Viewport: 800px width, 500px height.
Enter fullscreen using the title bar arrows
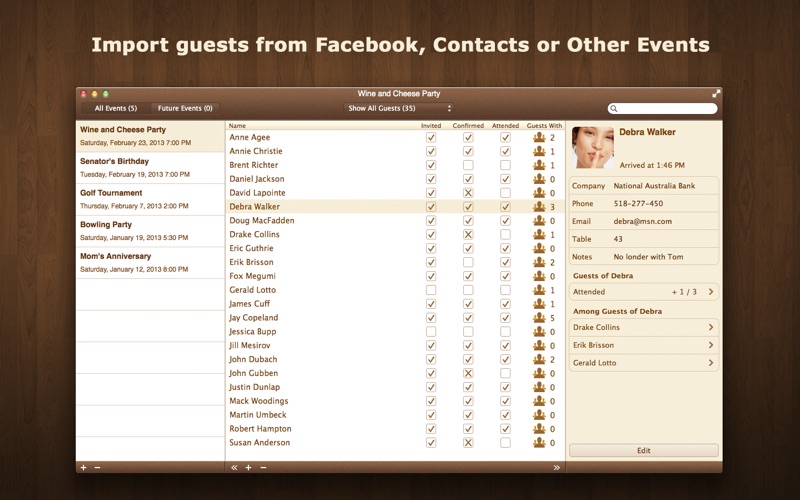(716, 93)
